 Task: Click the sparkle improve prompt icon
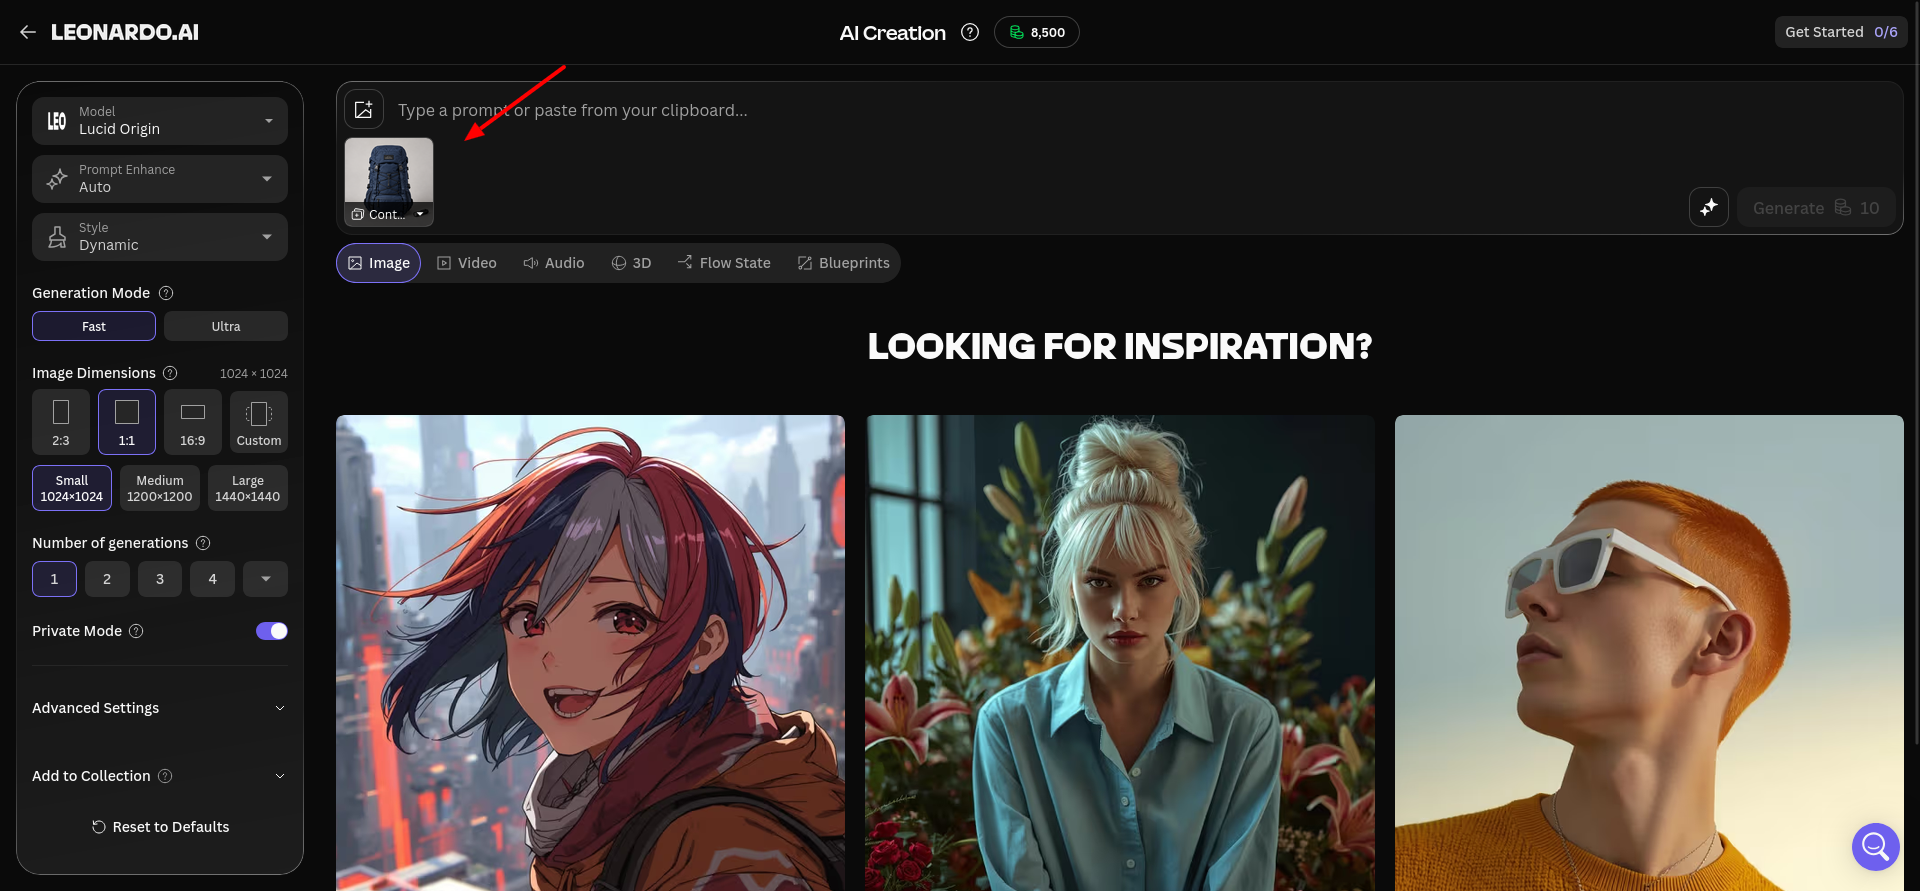1709,207
